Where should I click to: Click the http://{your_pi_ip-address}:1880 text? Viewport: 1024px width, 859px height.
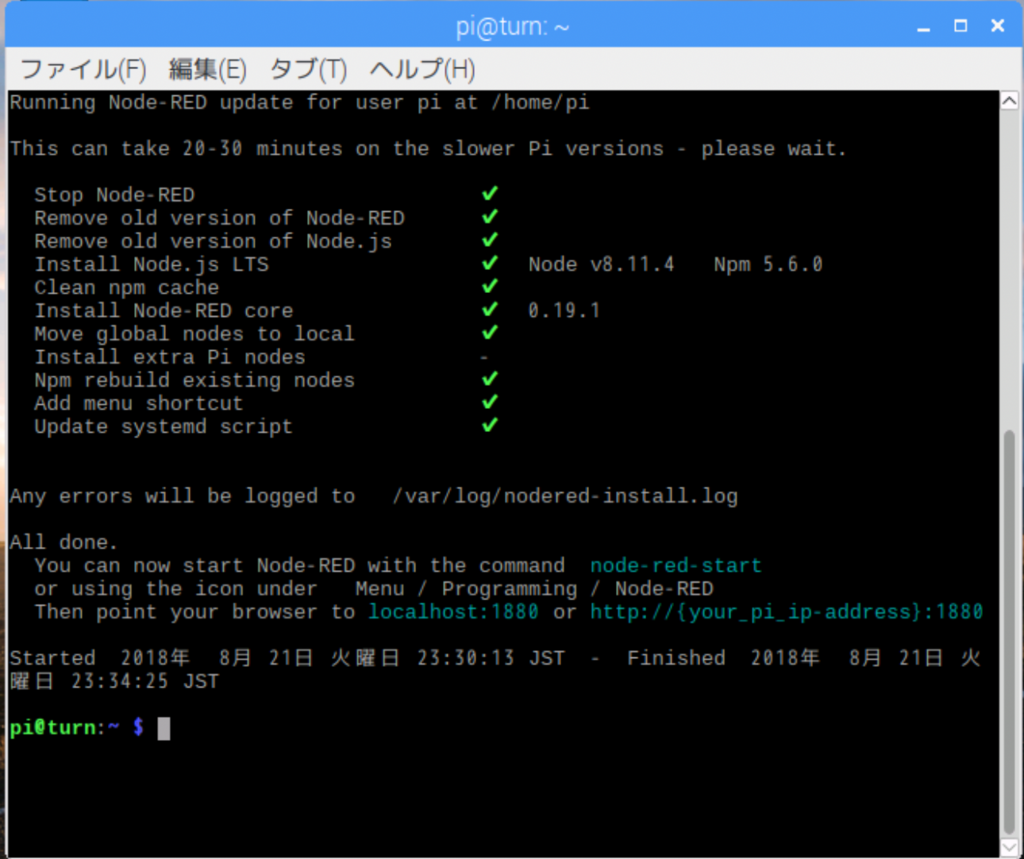click(786, 611)
